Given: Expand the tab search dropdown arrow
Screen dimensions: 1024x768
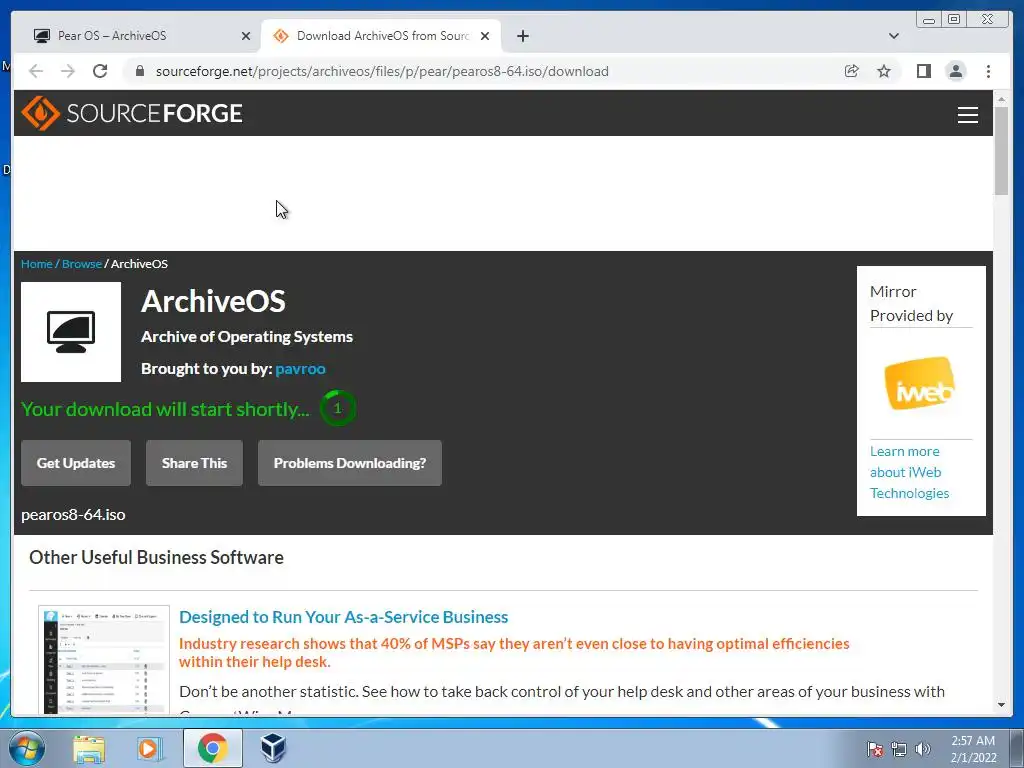Looking at the screenshot, I should point(893,36).
